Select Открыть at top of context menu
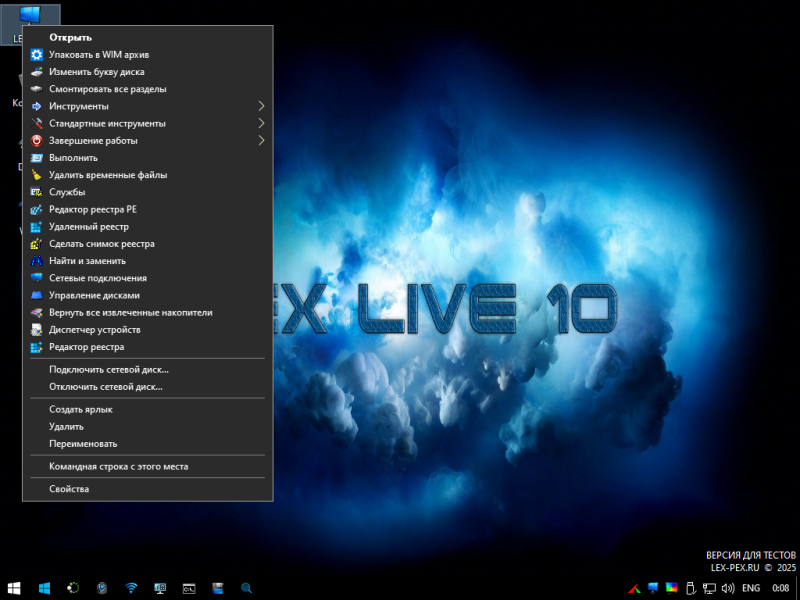Screen dimensions: 800x600 click(70, 37)
